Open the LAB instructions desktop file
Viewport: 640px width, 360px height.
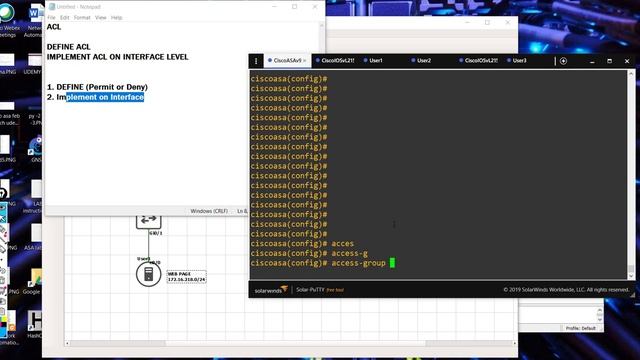click(x=34, y=197)
